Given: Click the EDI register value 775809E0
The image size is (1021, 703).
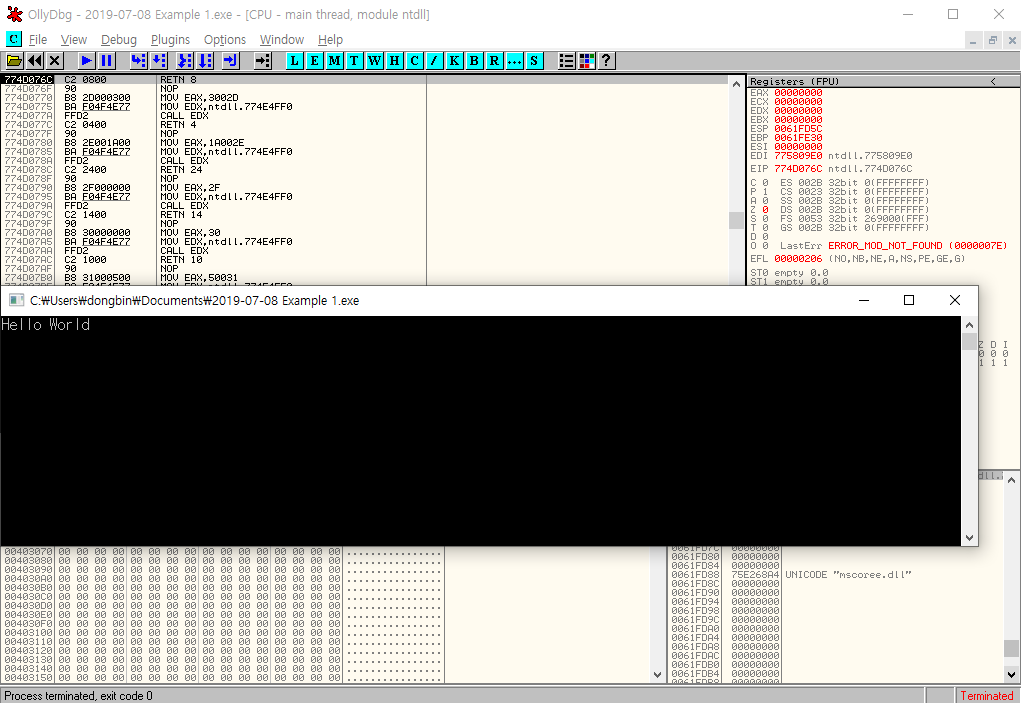Looking at the screenshot, I should point(798,156).
